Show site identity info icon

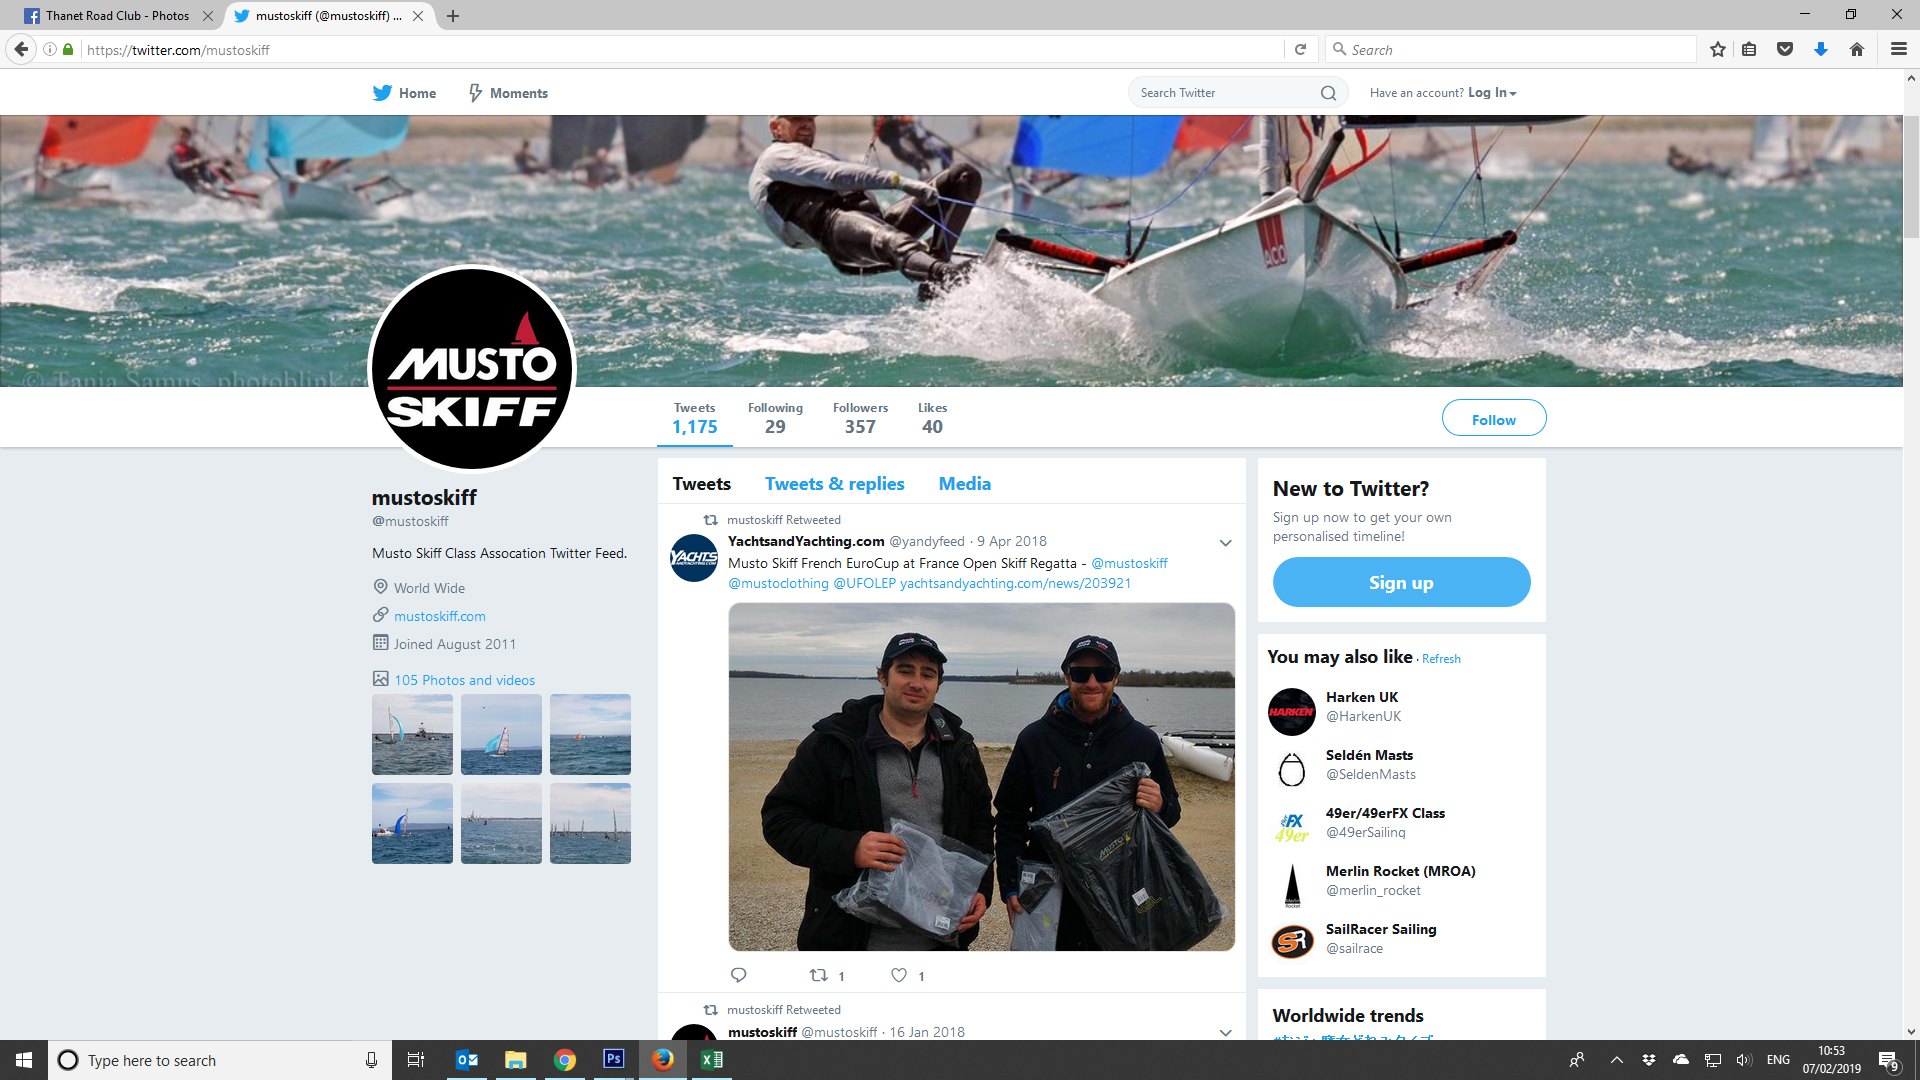pyautogui.click(x=49, y=49)
